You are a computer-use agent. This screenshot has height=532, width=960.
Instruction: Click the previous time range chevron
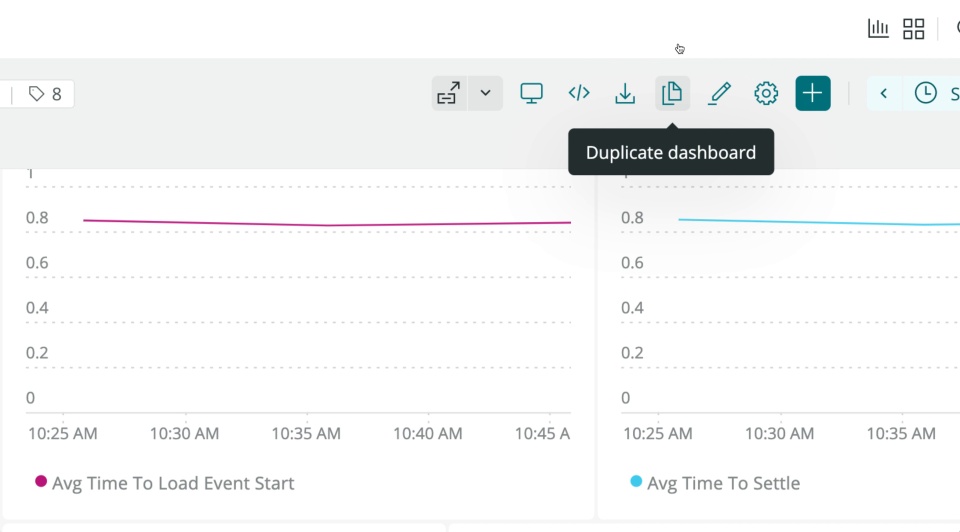tap(883, 94)
